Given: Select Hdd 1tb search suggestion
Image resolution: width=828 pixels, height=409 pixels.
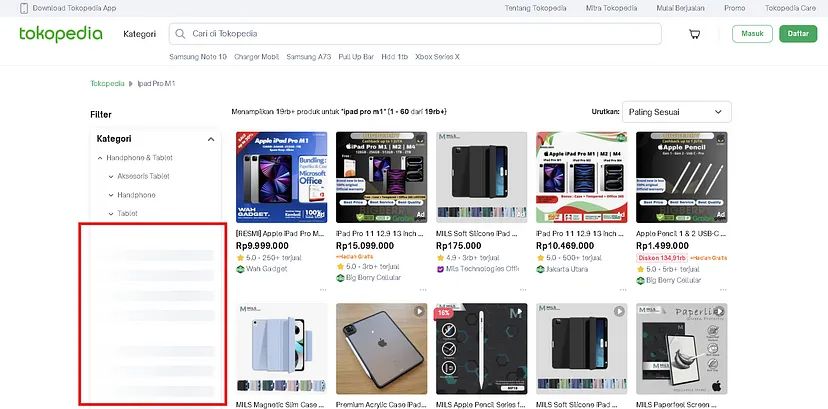Looking at the screenshot, I should point(395,56).
